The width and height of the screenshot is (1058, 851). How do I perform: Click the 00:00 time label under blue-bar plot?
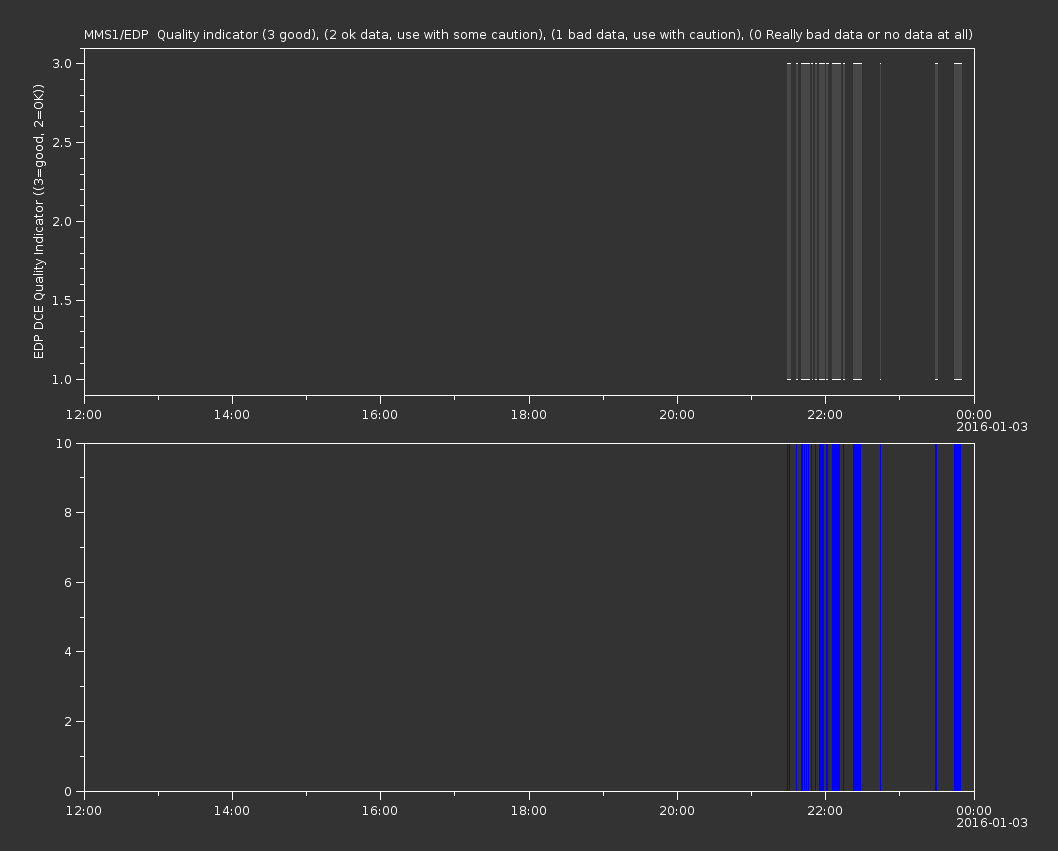tap(974, 811)
